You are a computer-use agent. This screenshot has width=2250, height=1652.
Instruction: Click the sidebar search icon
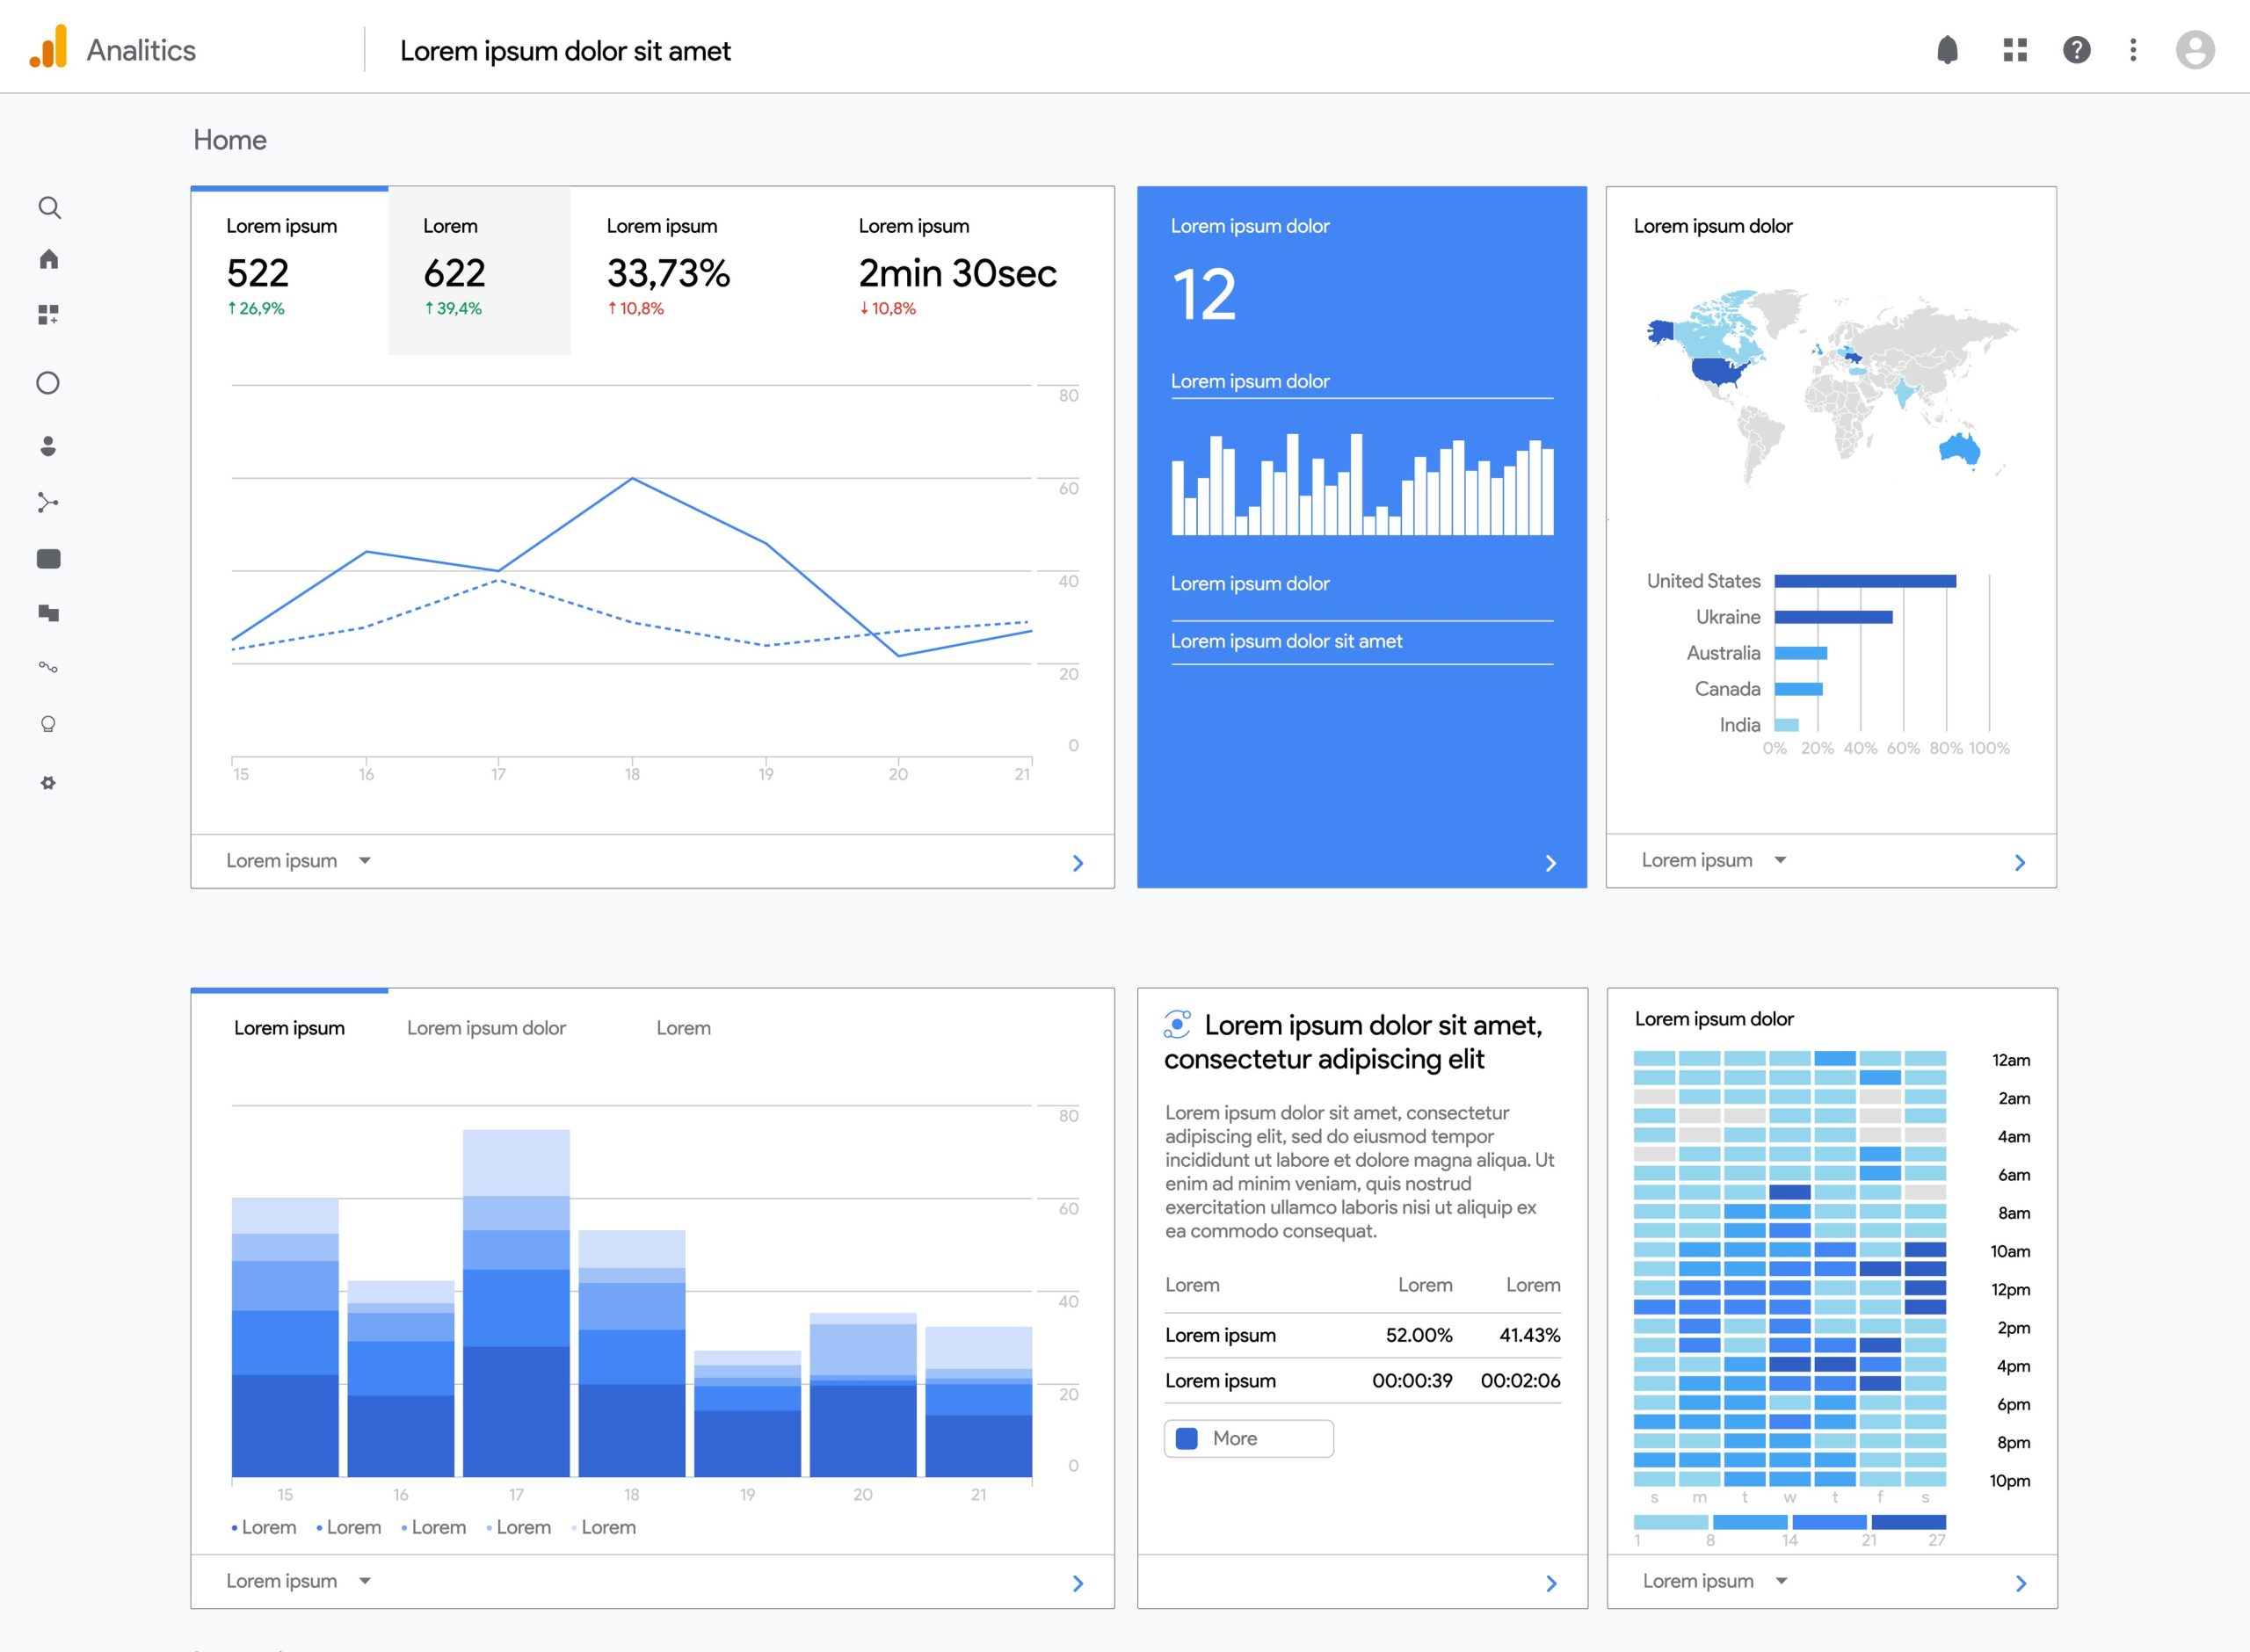(x=49, y=208)
